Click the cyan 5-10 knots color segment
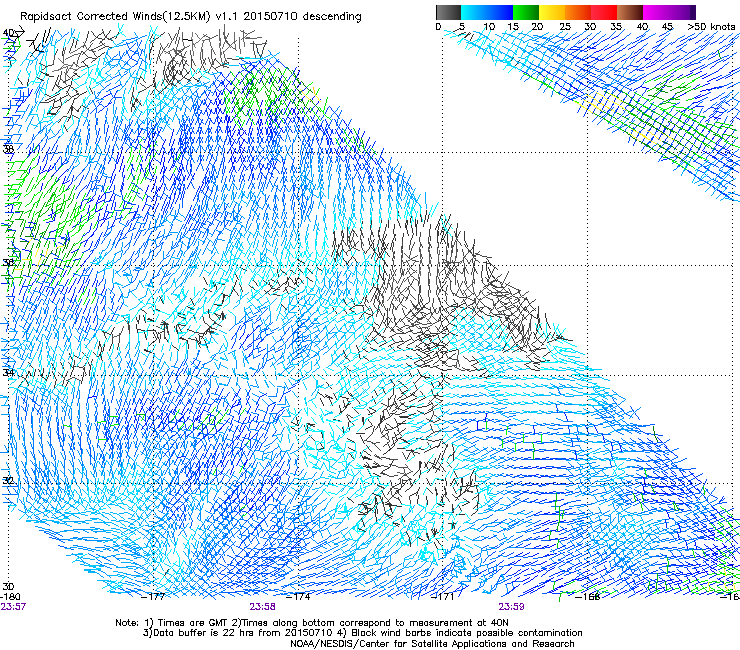Image resolution: width=740 pixels, height=650 pixels. click(x=474, y=12)
